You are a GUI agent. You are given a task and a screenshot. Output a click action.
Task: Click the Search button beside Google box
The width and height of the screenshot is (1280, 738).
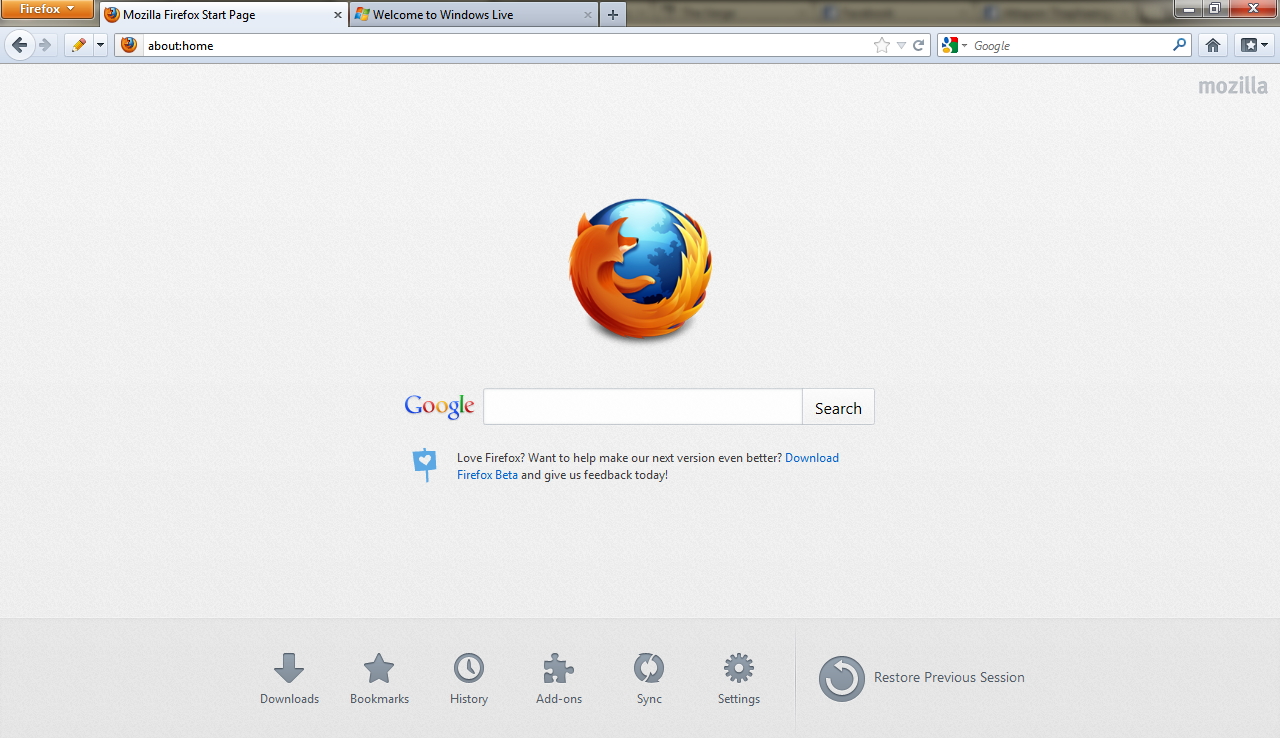[838, 408]
